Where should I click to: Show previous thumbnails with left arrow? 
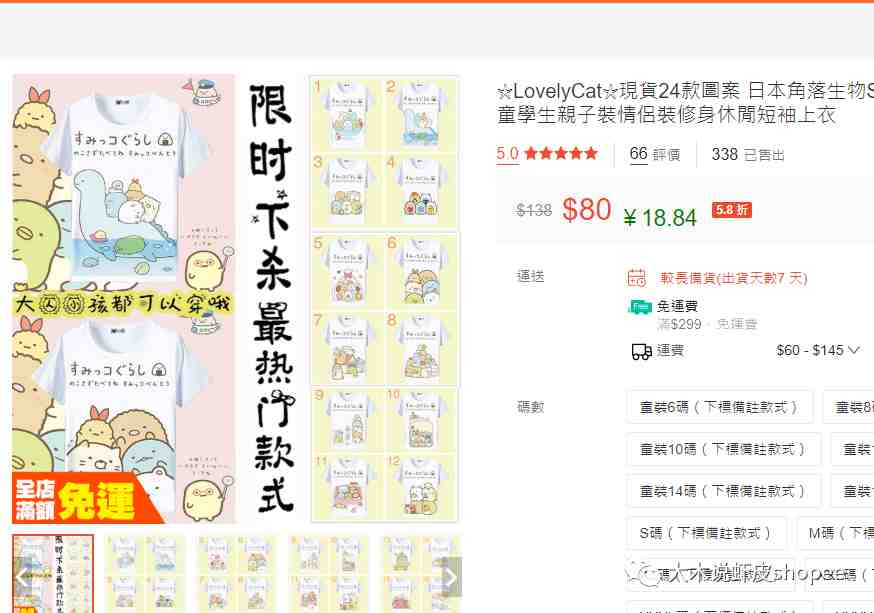[23, 576]
